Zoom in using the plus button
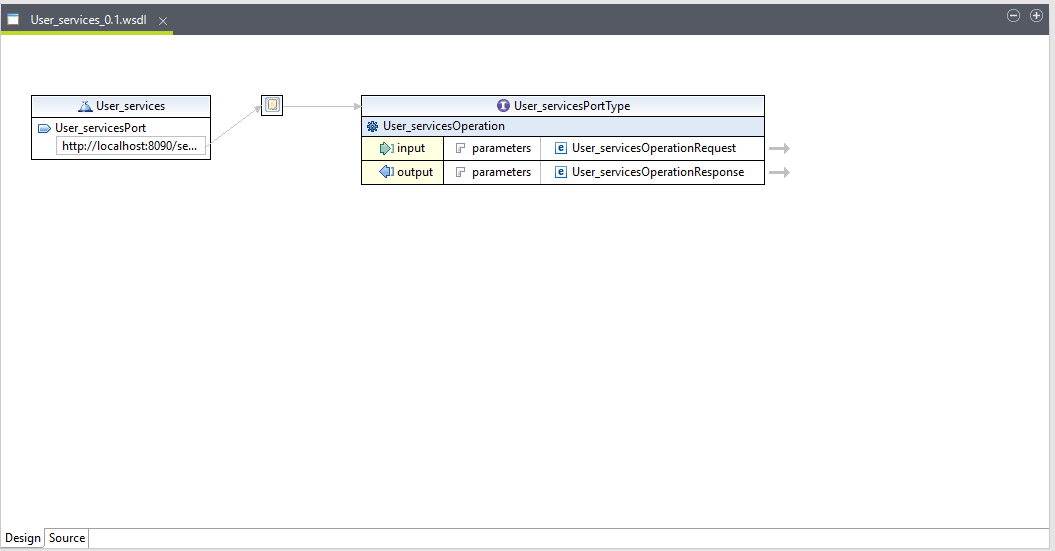 pos(1037,16)
